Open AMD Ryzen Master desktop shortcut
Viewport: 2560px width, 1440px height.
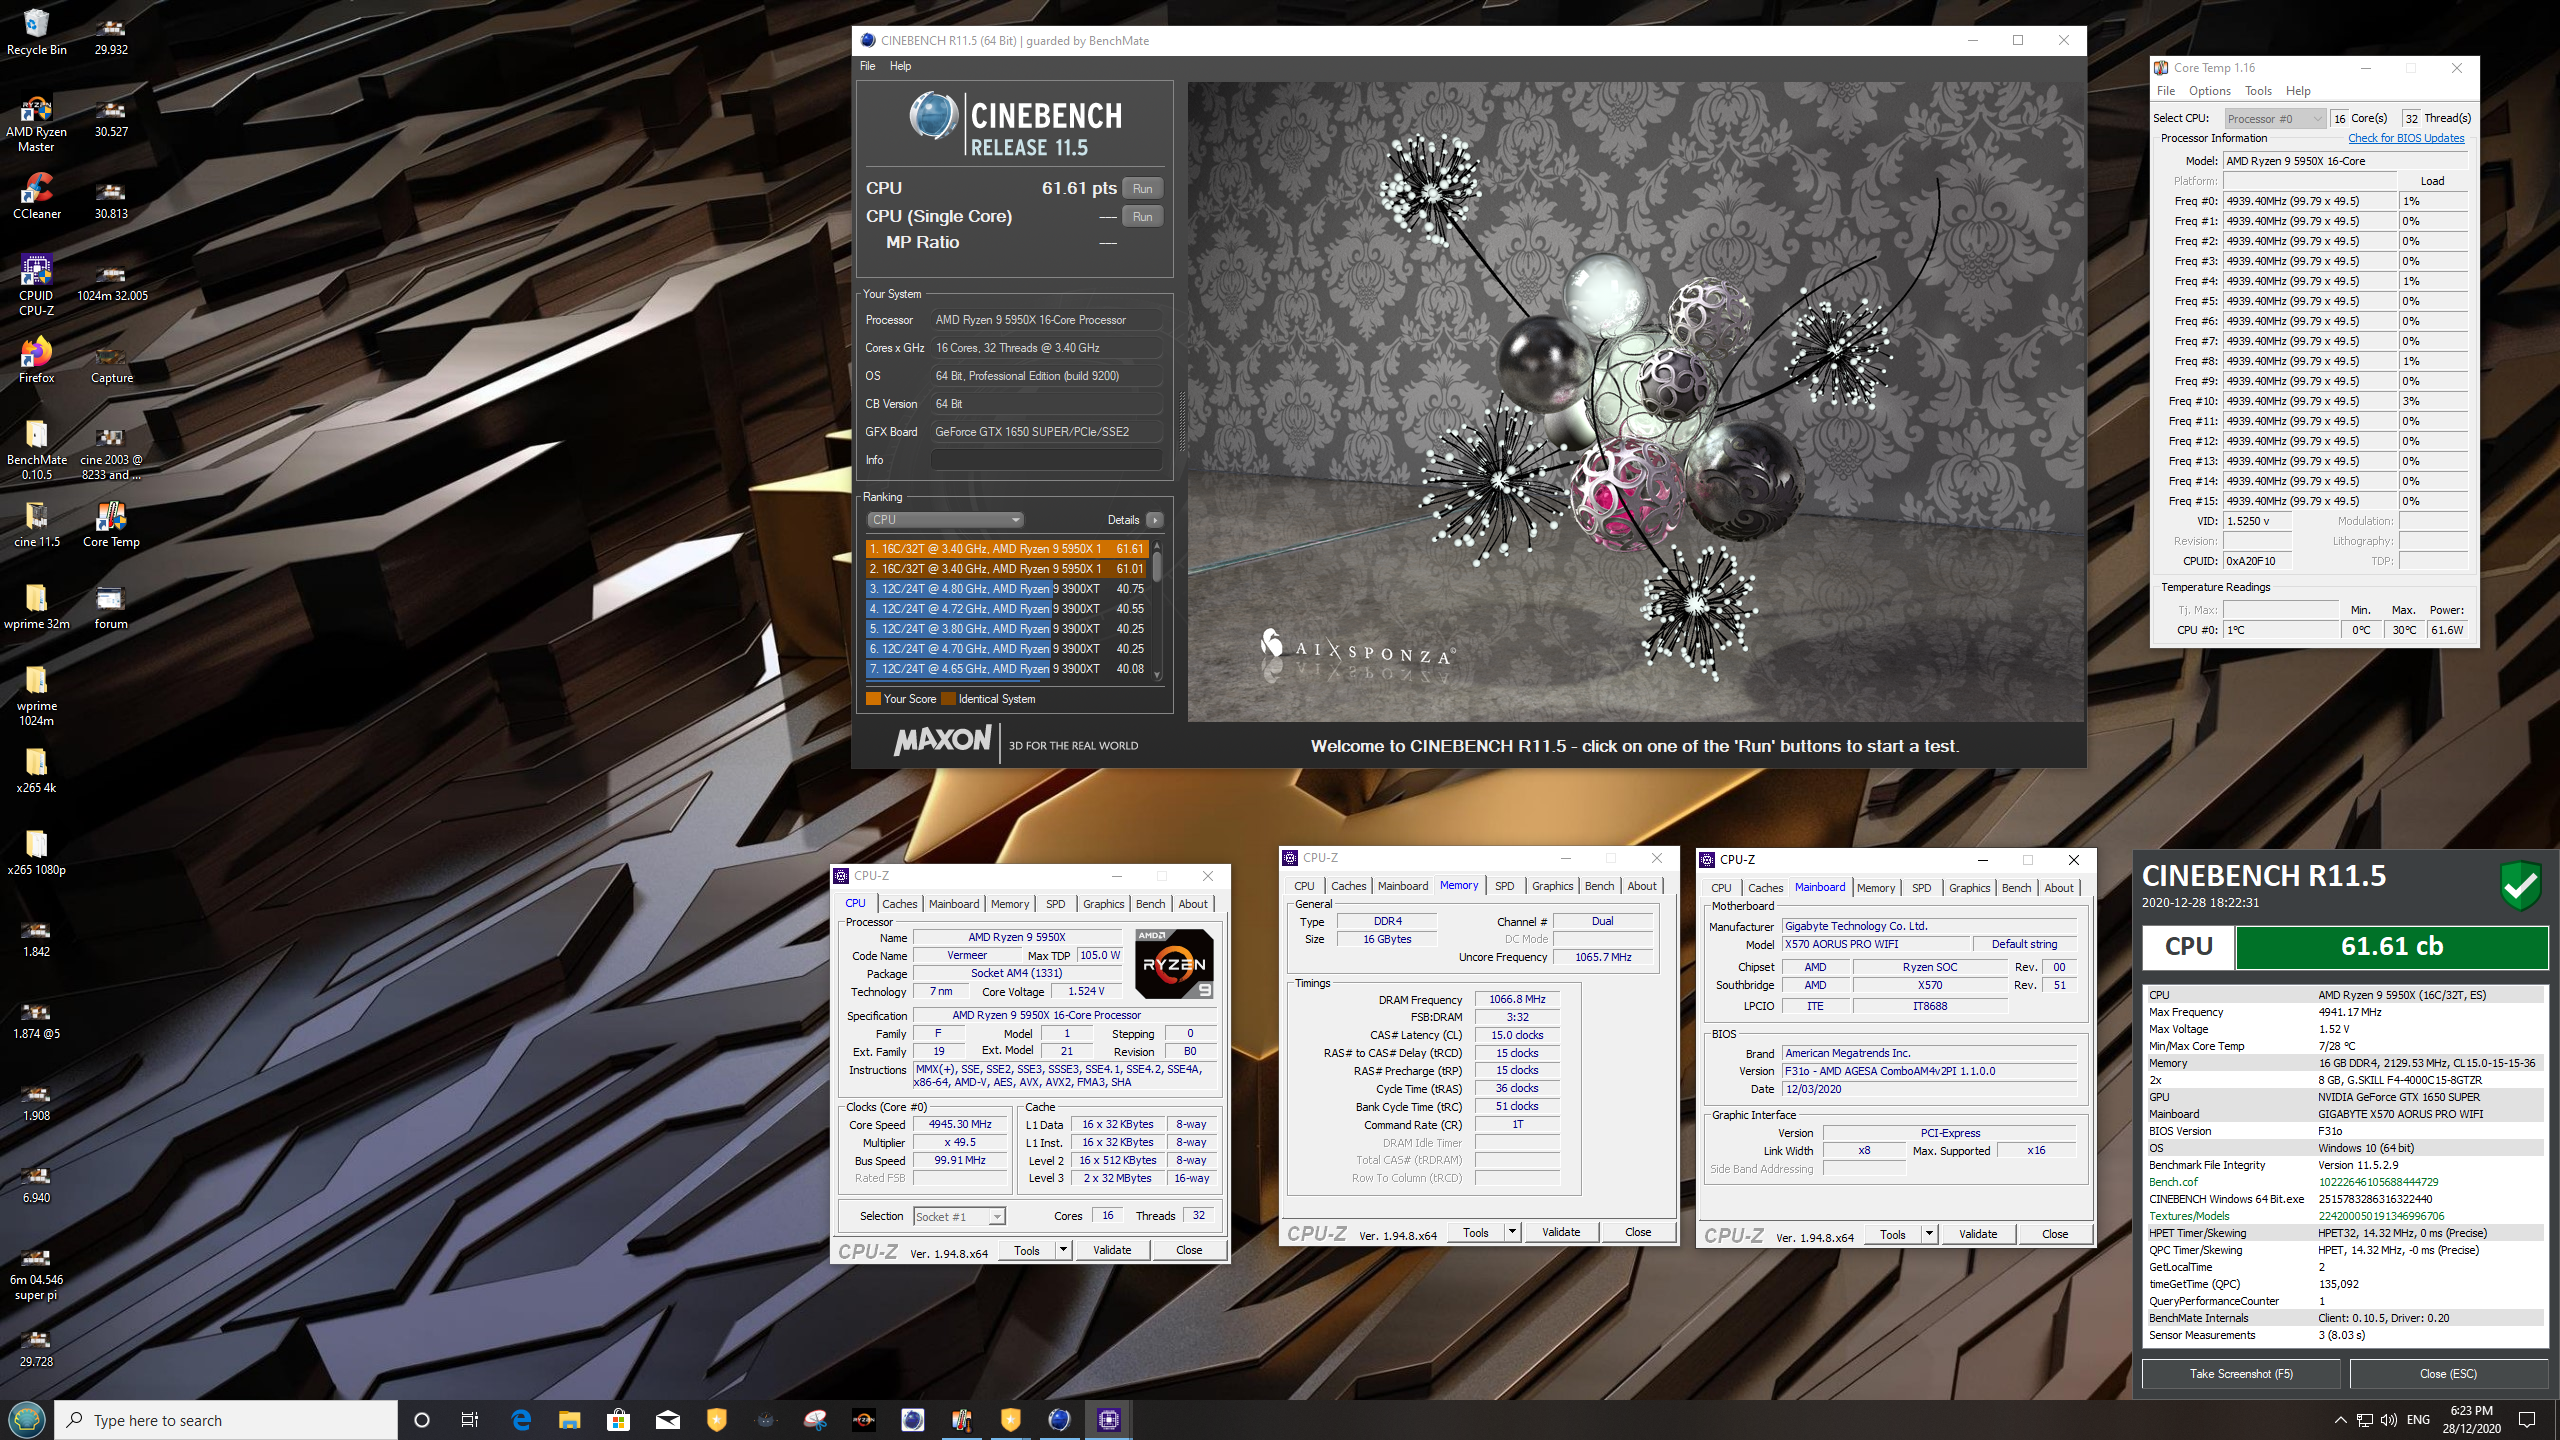tap(36, 123)
